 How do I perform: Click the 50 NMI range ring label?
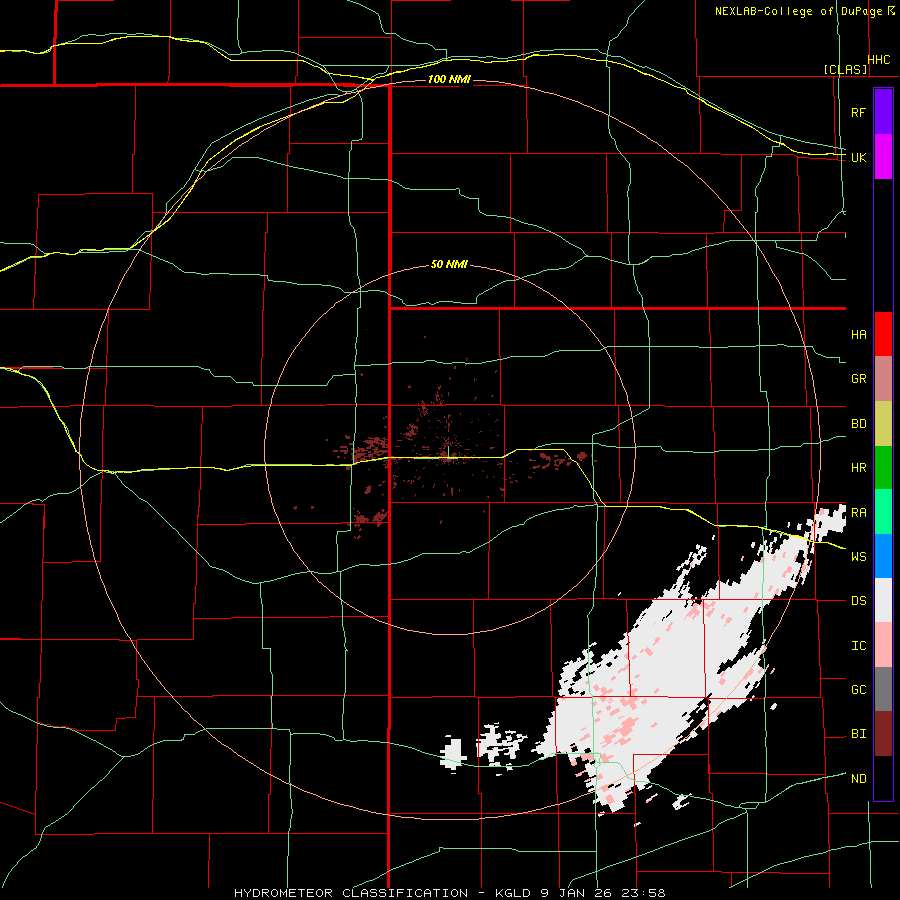coord(449,265)
